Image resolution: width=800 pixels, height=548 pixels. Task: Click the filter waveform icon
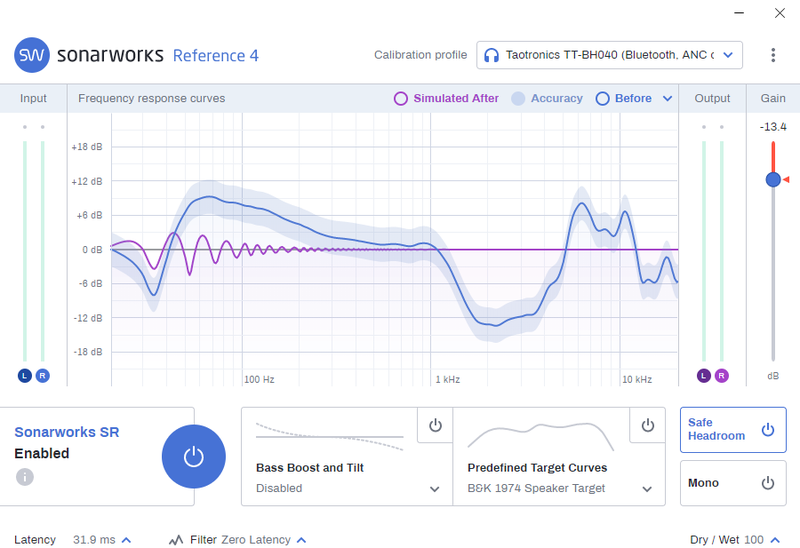176,540
